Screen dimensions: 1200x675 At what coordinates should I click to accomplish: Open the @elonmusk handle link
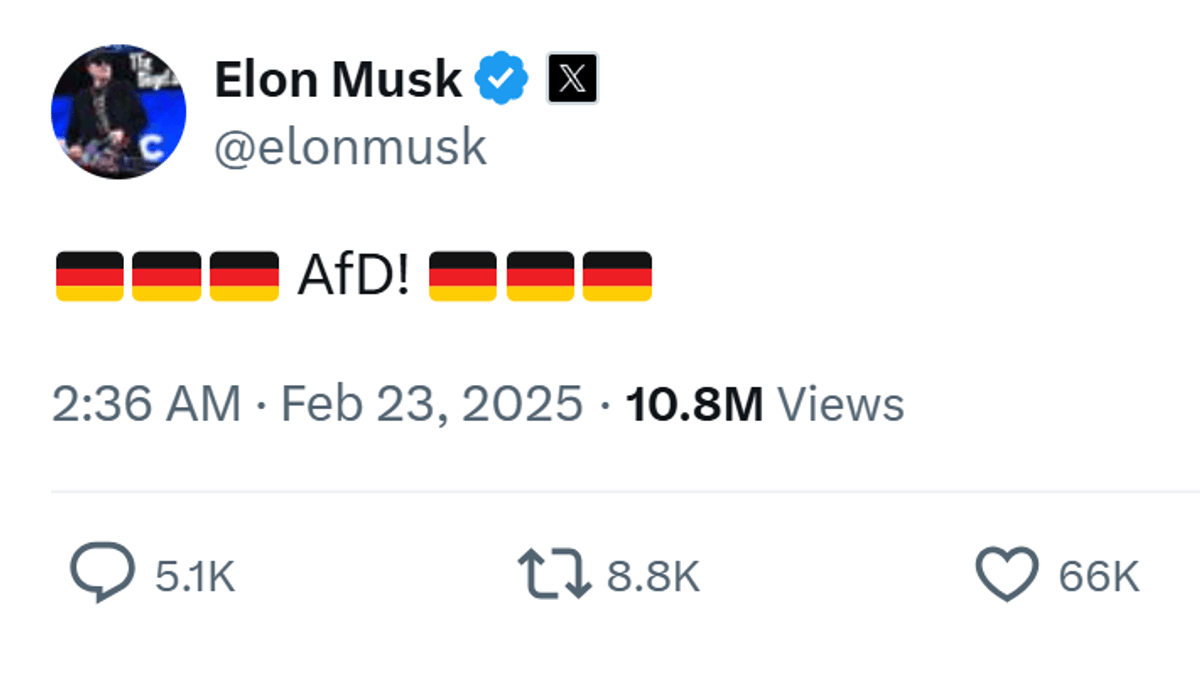pyautogui.click(x=350, y=147)
